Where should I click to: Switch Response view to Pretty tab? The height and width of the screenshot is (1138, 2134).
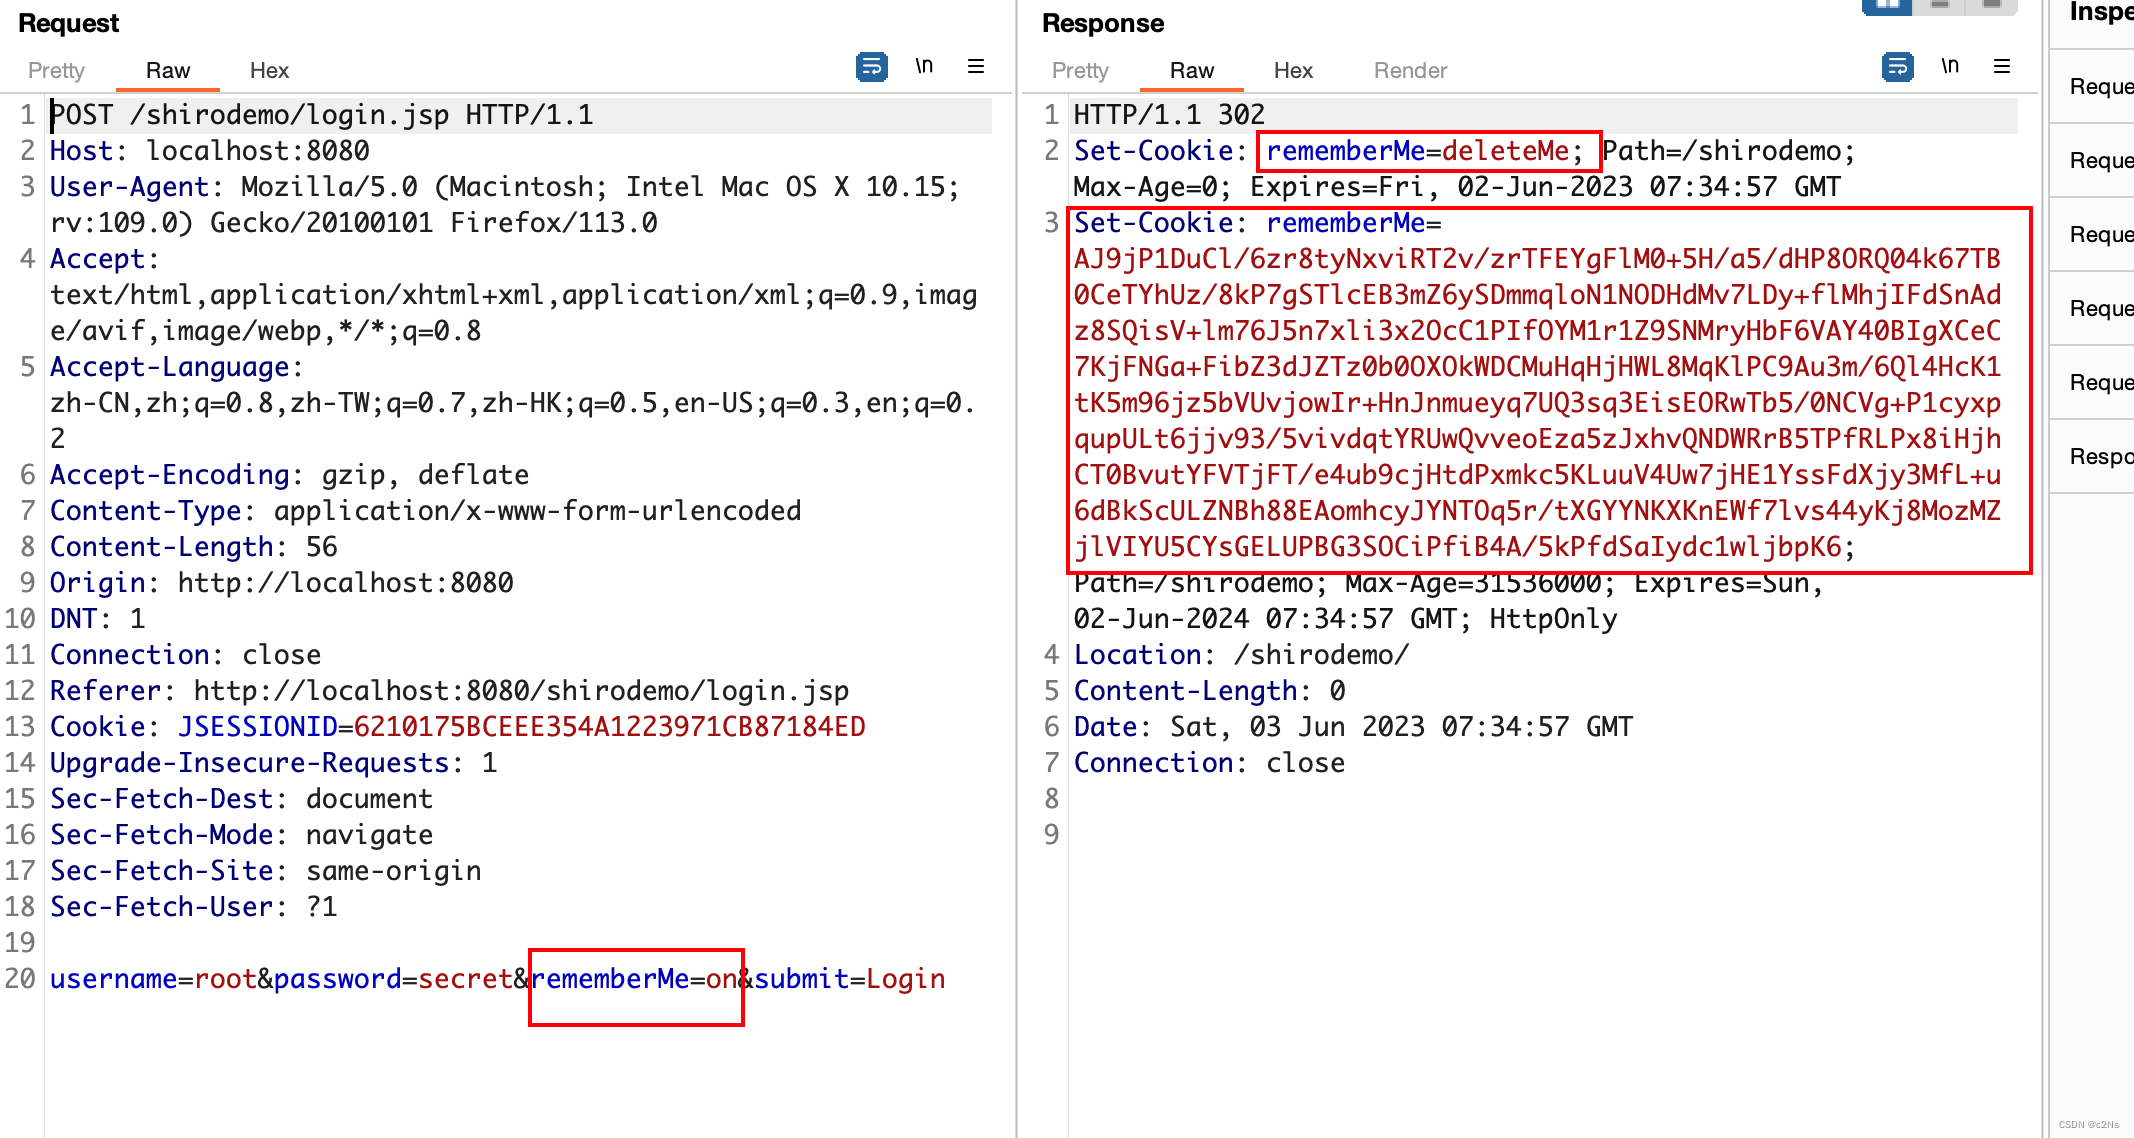(1080, 70)
